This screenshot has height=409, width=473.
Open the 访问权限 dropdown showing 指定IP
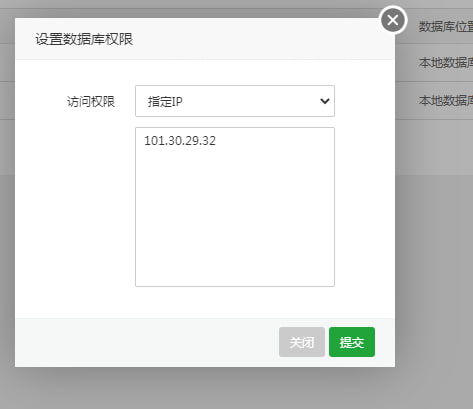pyautogui.click(x=235, y=101)
